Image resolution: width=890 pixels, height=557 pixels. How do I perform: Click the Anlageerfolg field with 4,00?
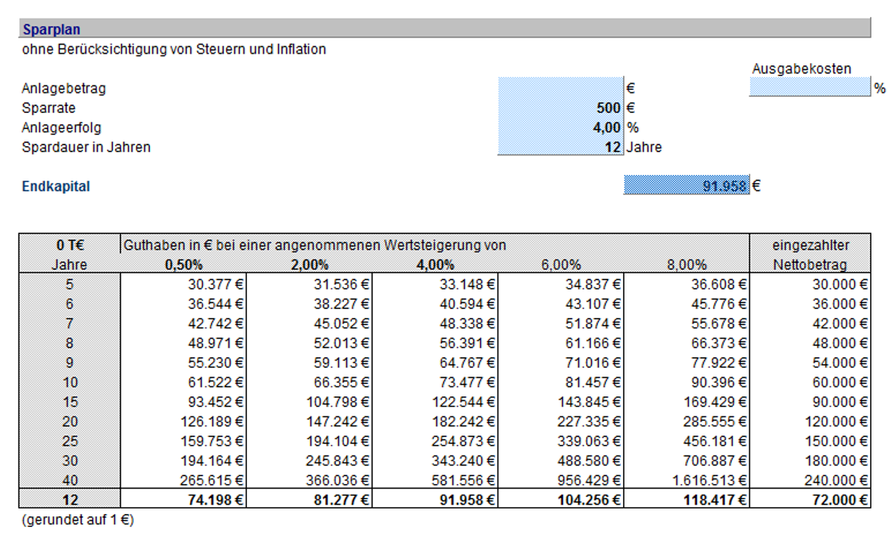coord(559,128)
